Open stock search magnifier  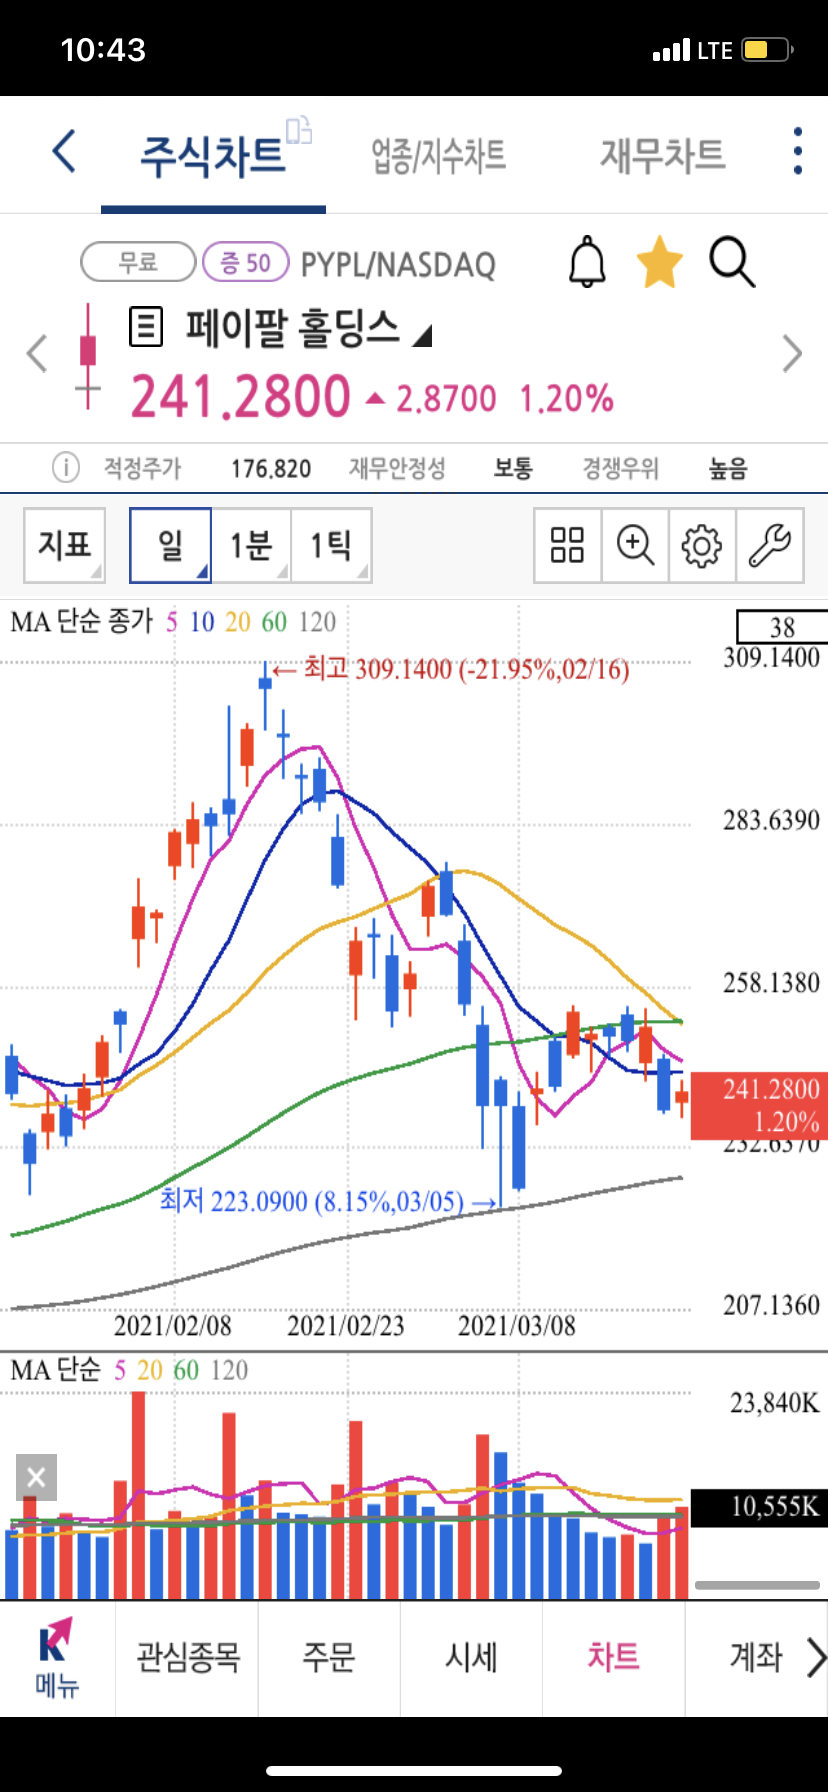click(x=732, y=262)
